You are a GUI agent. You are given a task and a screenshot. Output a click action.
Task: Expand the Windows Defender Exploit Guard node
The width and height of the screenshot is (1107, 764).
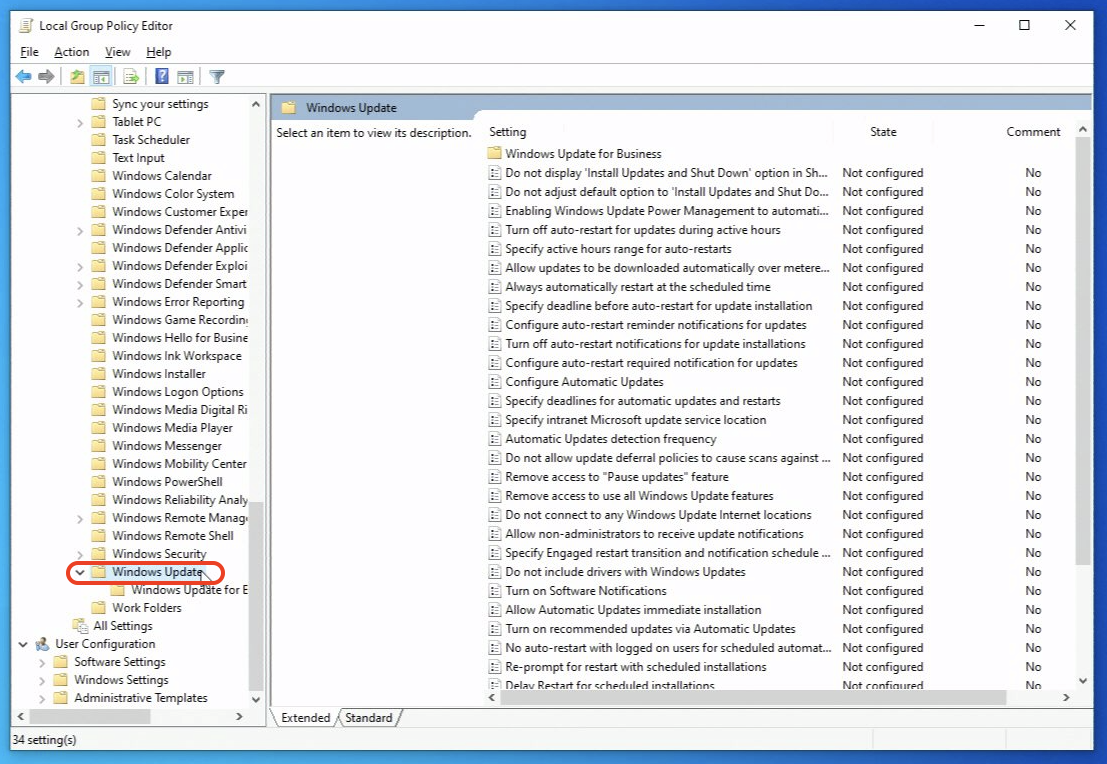click(x=80, y=267)
